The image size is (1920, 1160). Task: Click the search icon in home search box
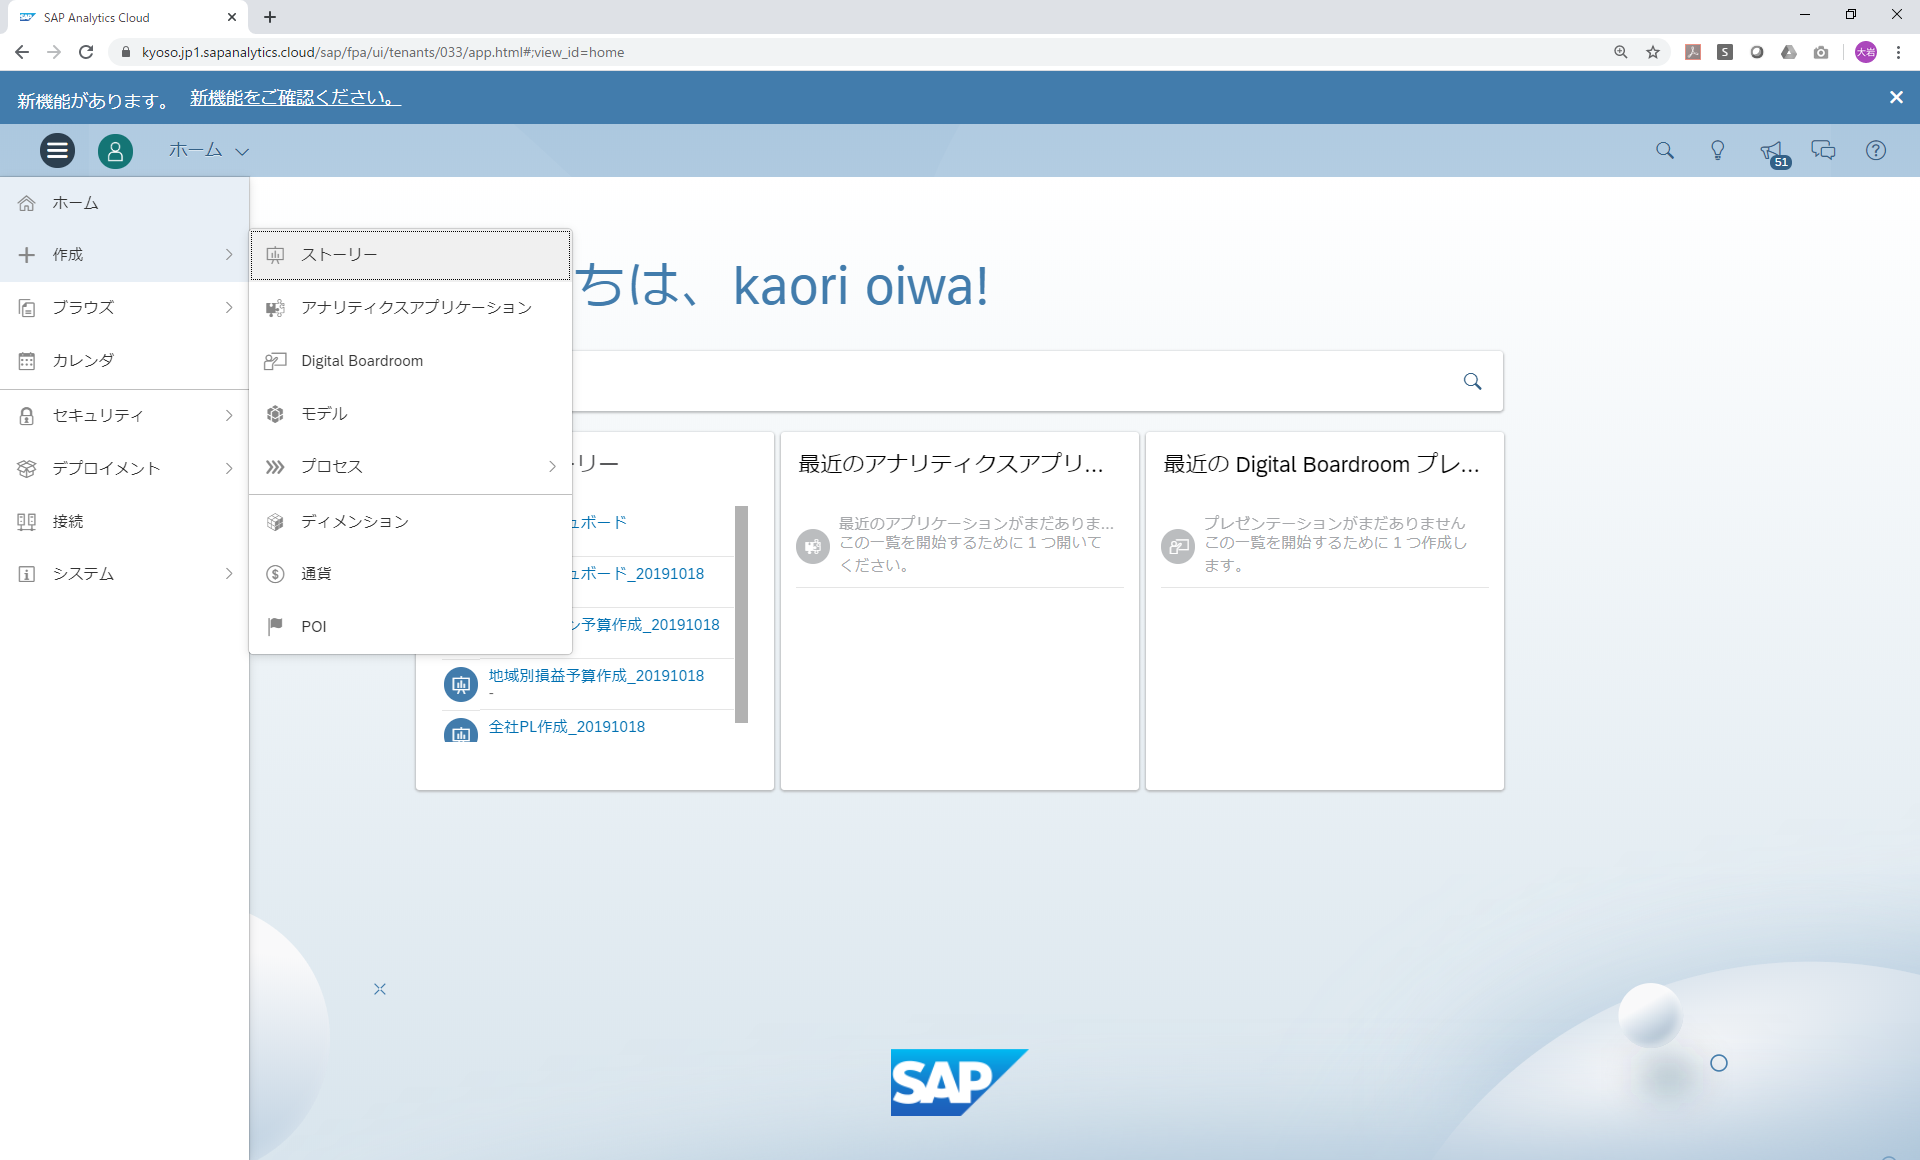pos(1472,381)
